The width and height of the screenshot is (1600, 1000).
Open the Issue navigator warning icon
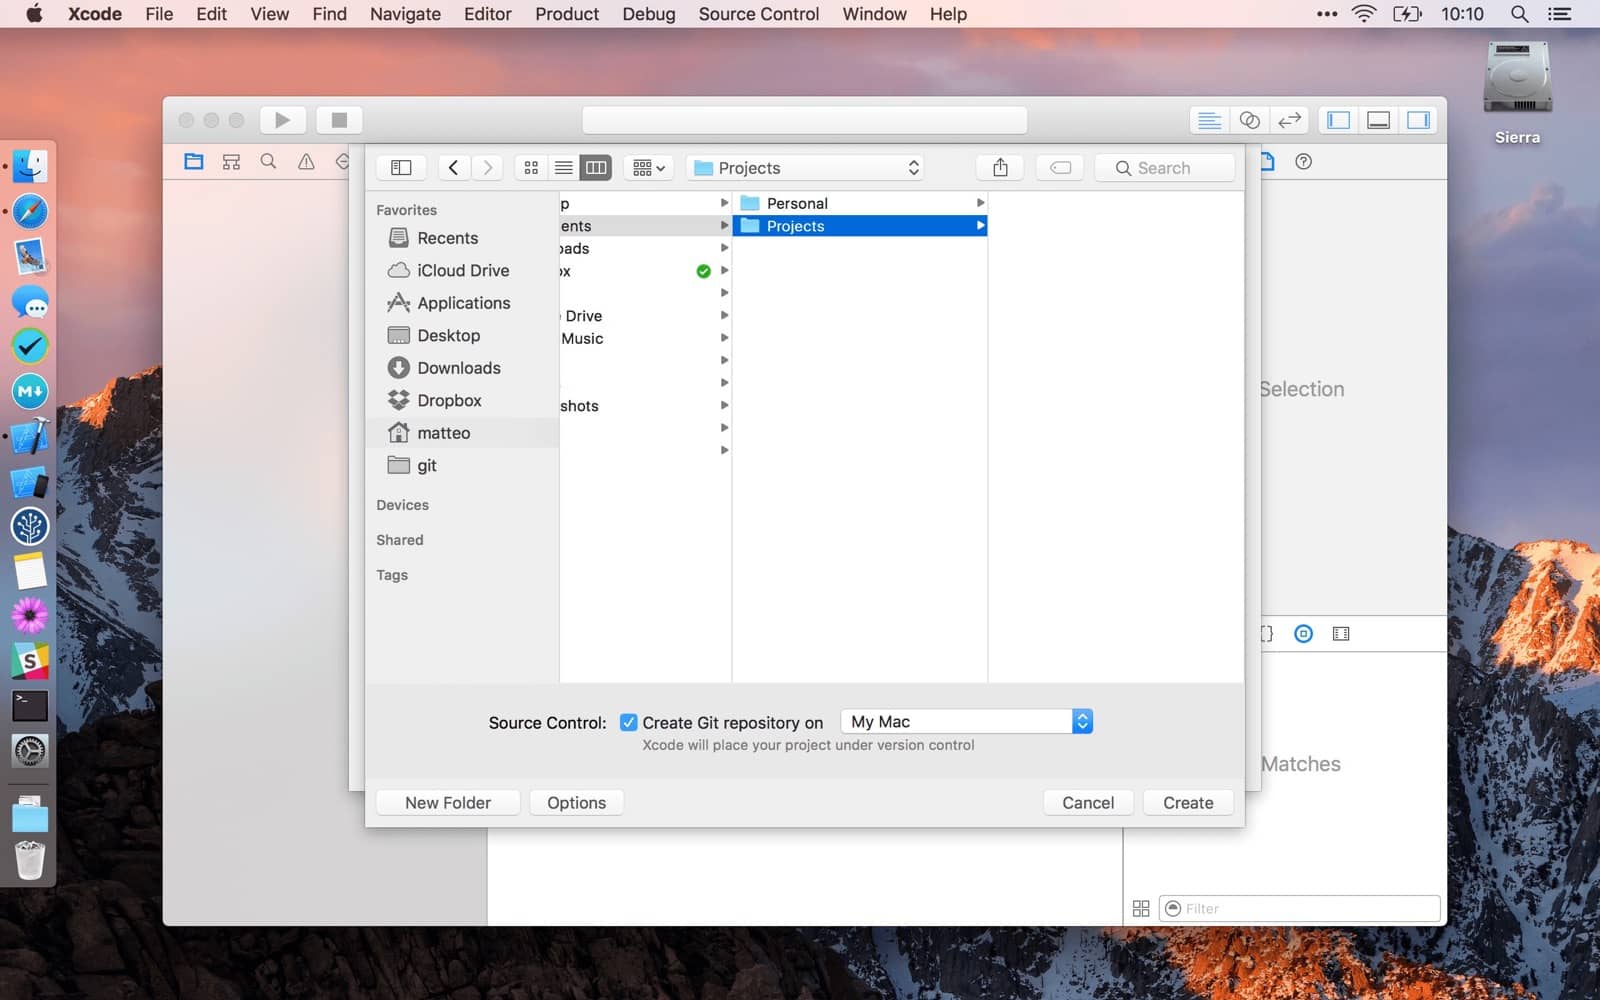306,162
